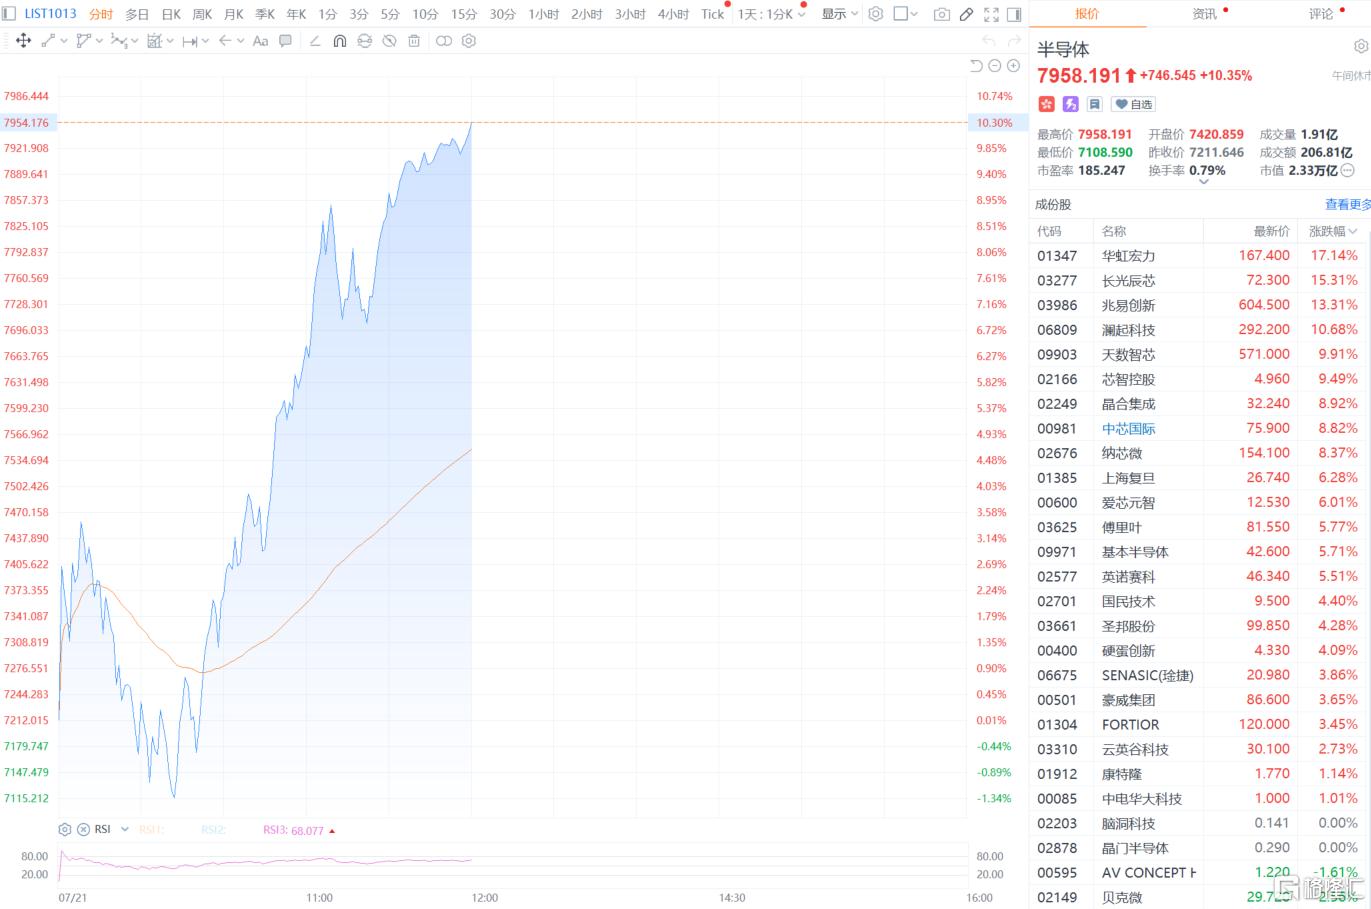Toggle the left sidebar panel icon

pyautogui.click(x=9, y=14)
